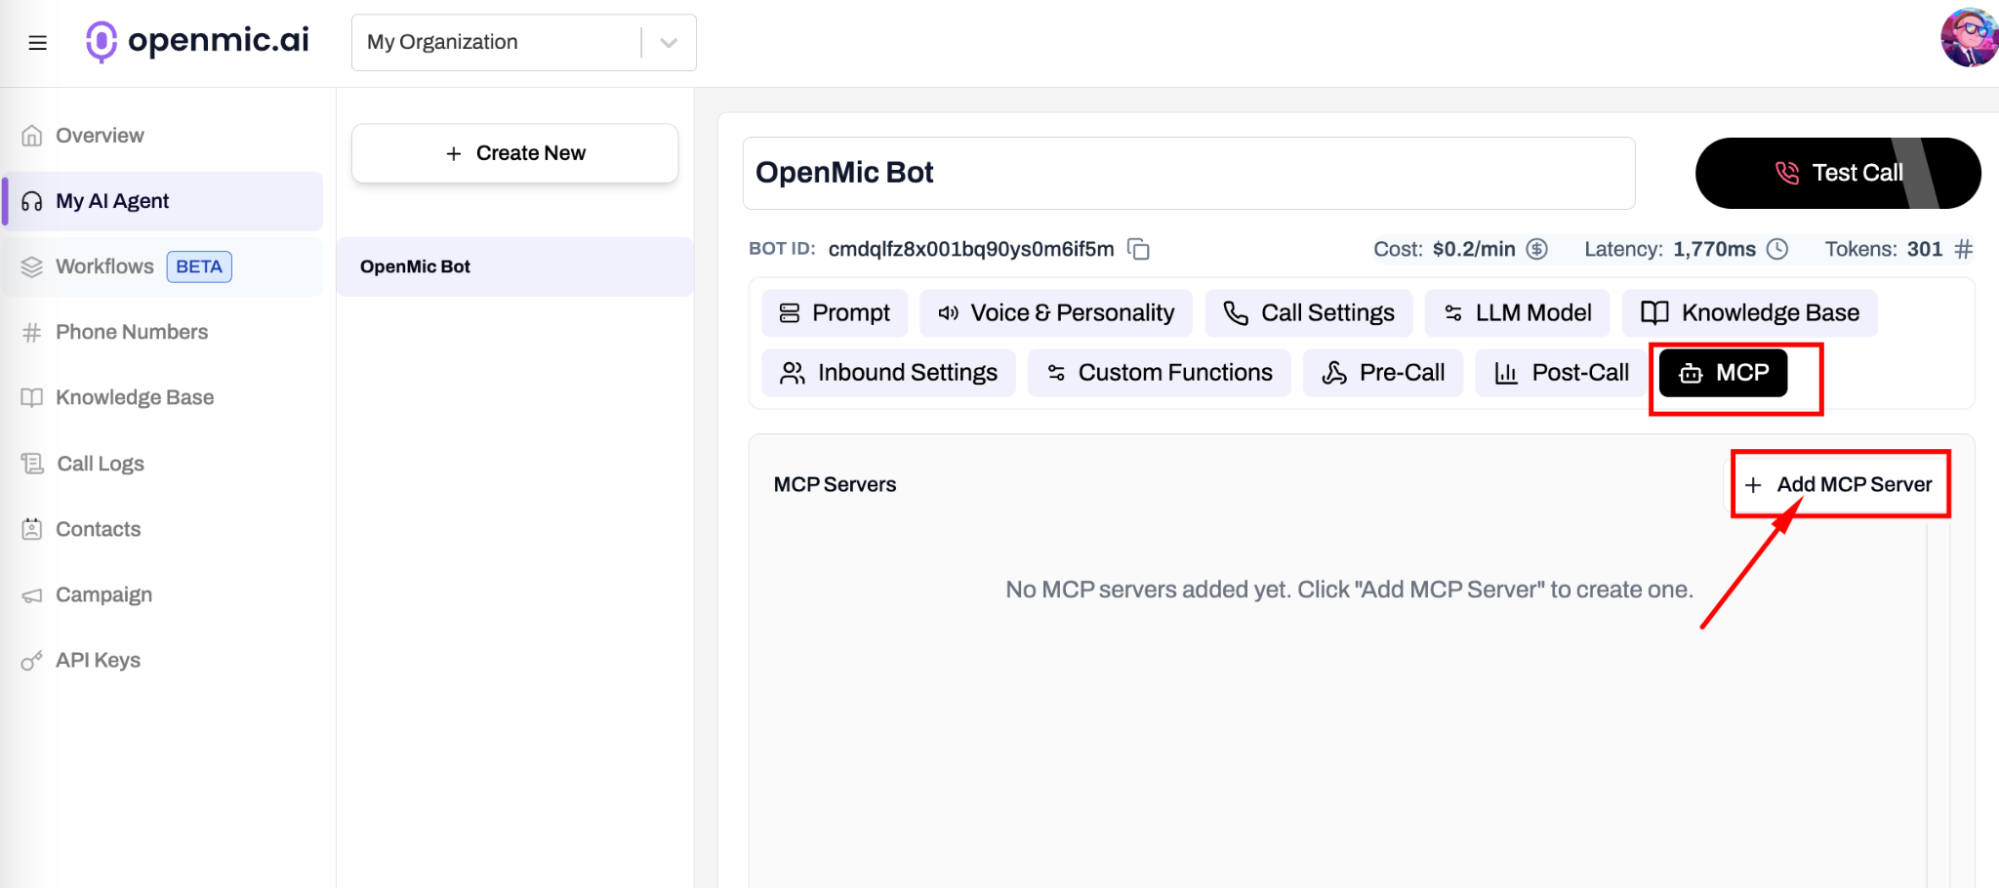The width and height of the screenshot is (1999, 889).
Task: Select OpenMic Bot in the agent list
Action: click(515, 267)
